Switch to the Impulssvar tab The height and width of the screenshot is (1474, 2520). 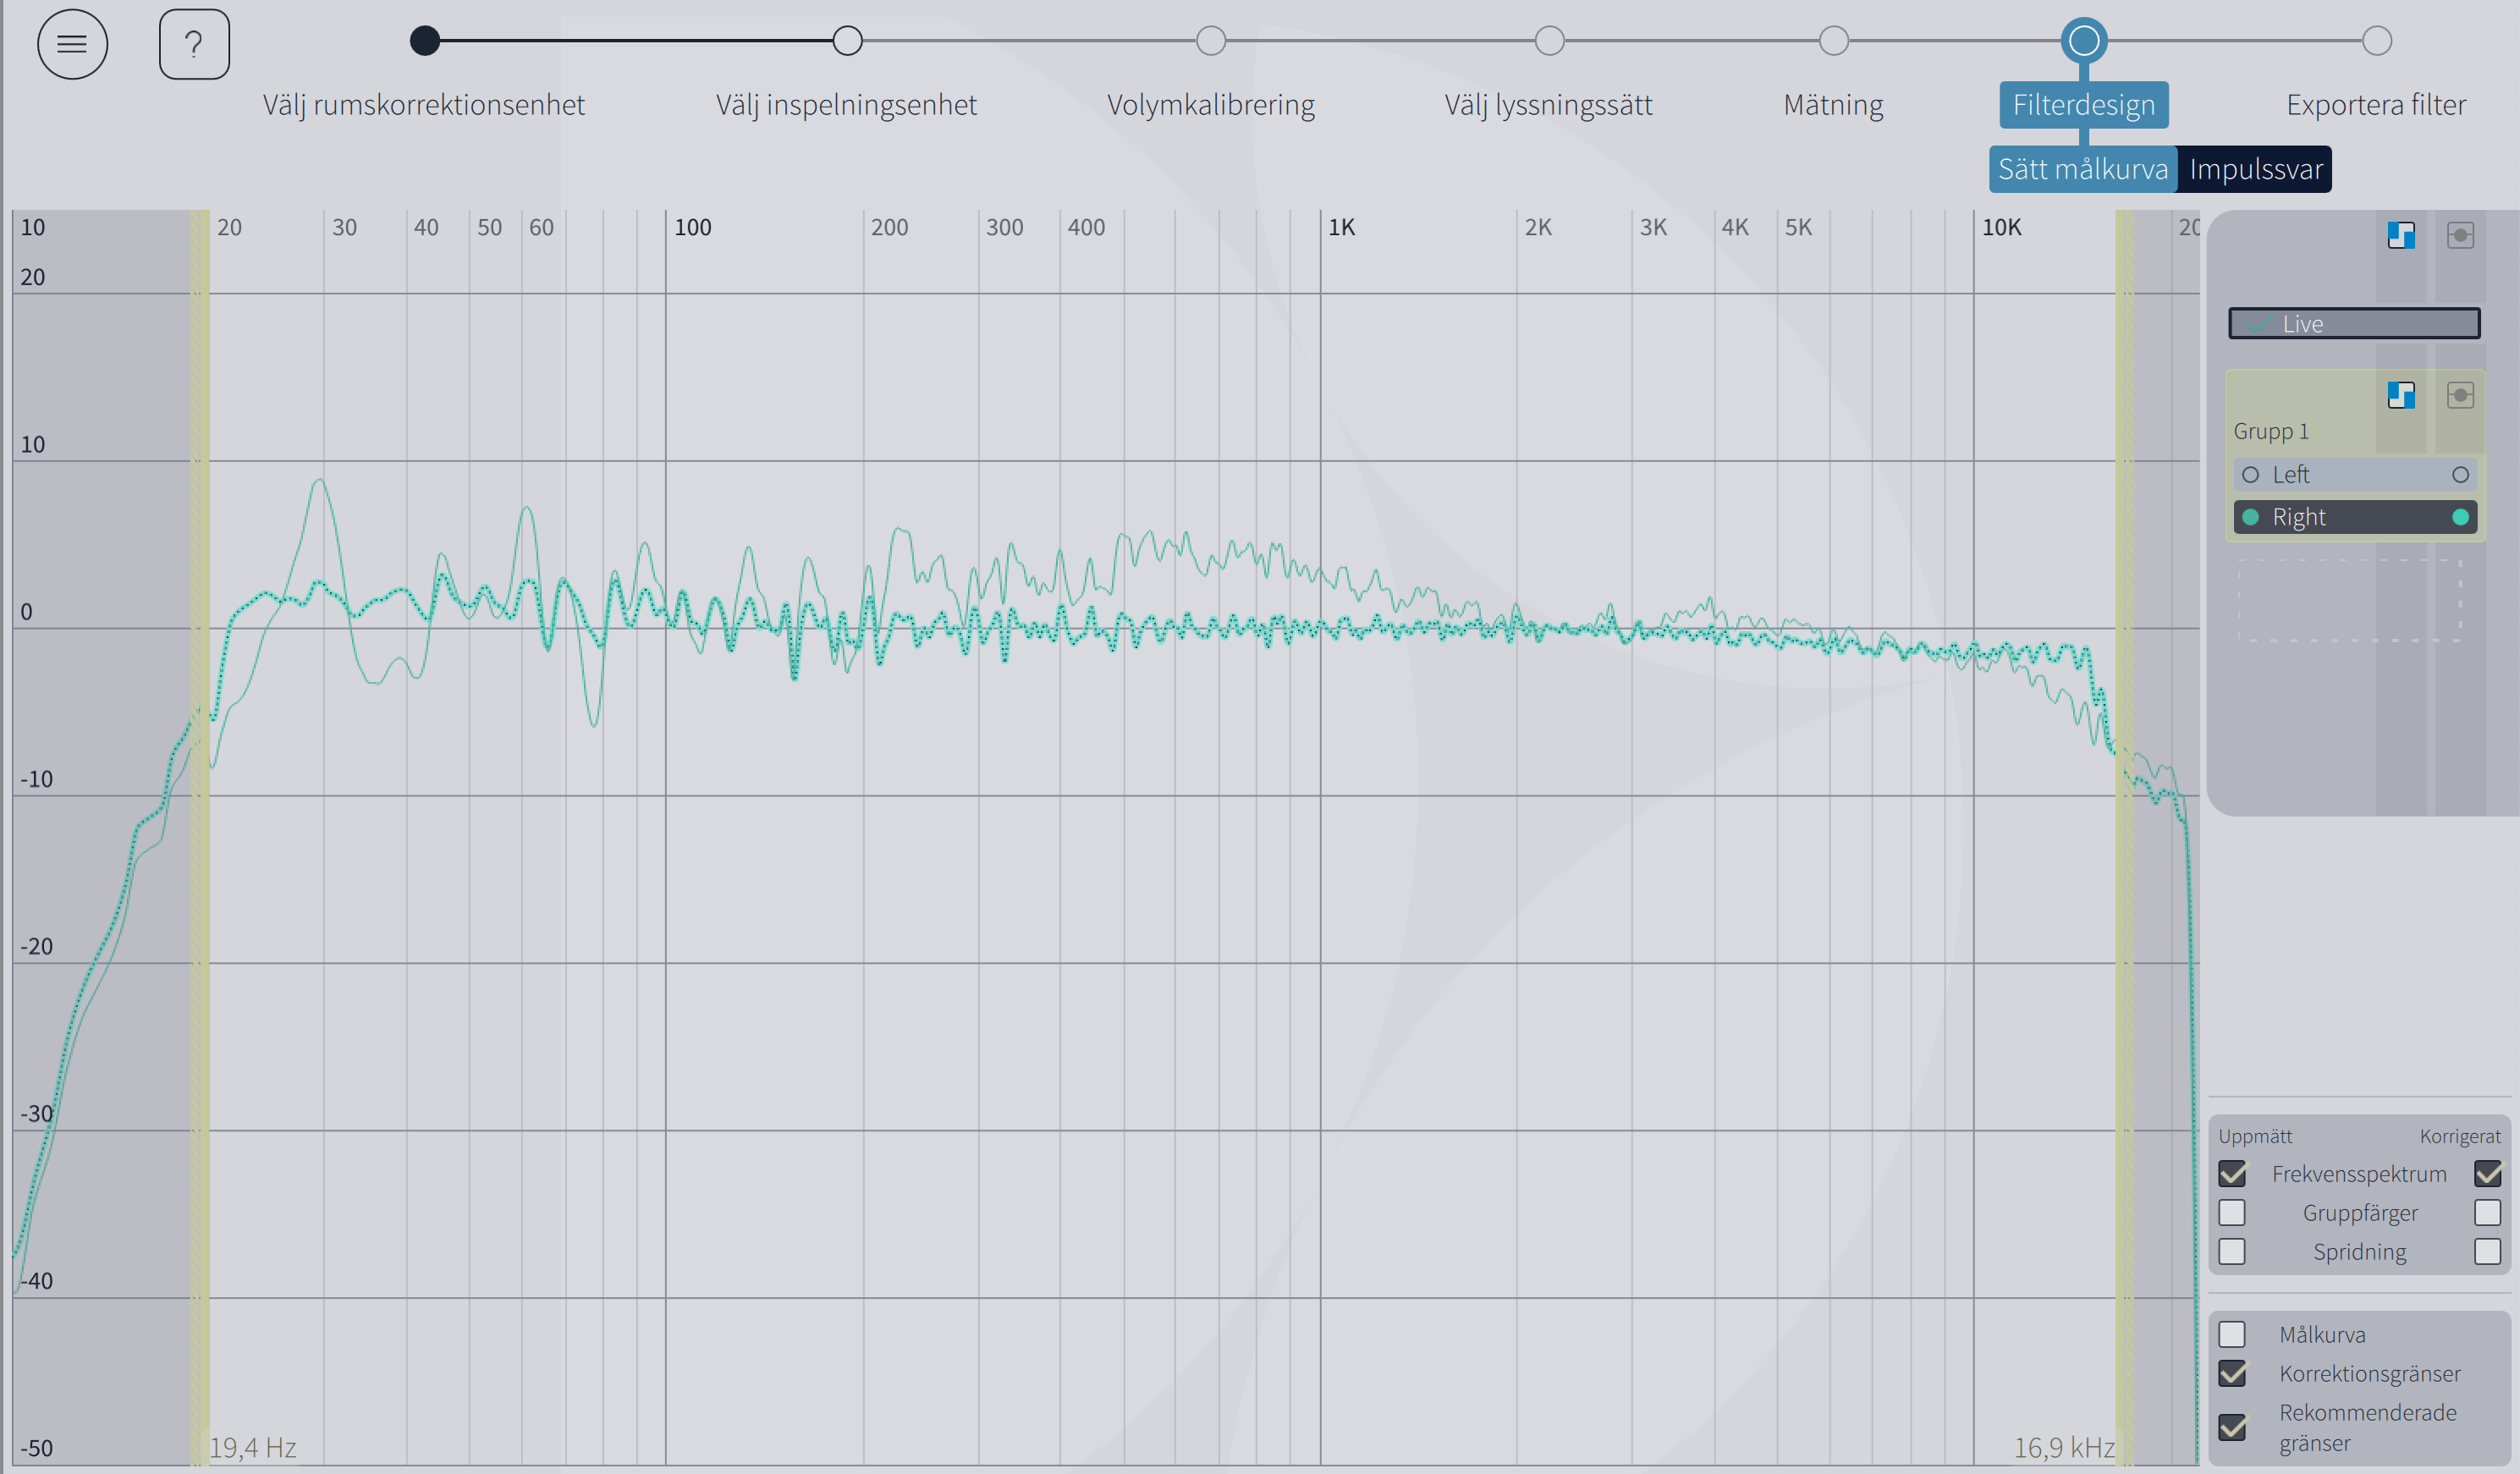click(x=2255, y=169)
